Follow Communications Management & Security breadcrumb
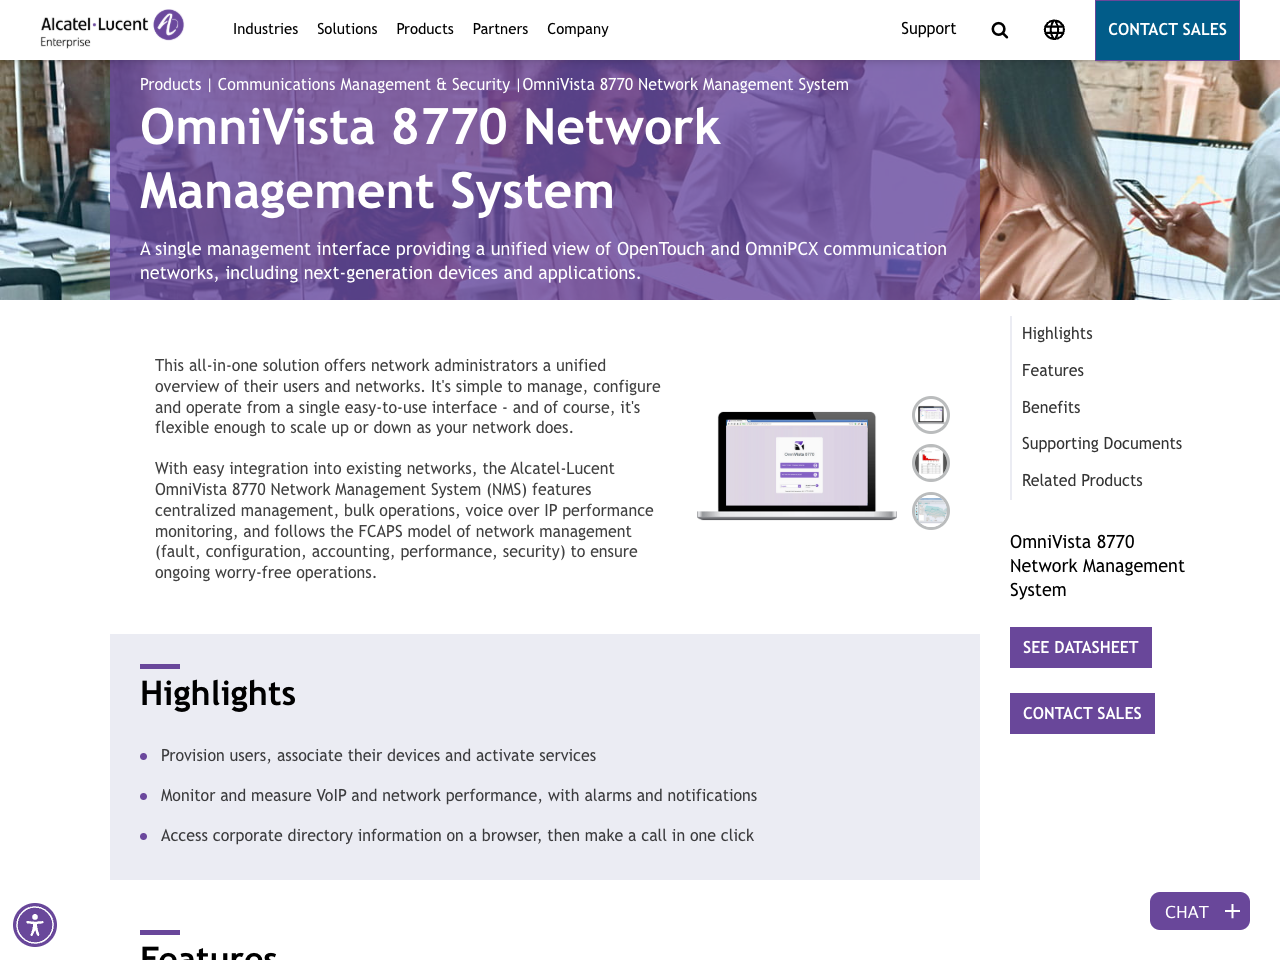 click(x=364, y=85)
